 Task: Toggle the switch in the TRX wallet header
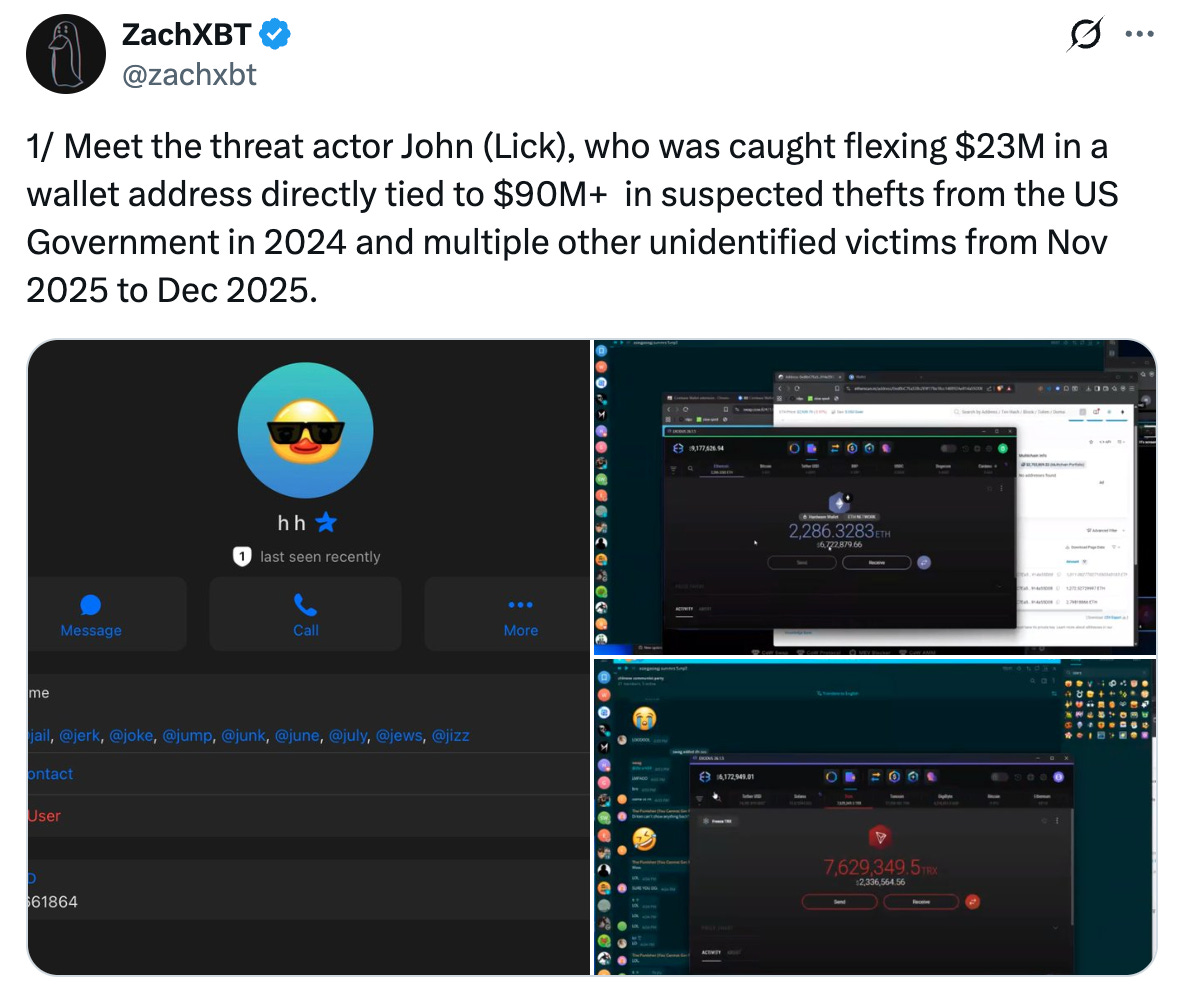point(999,777)
